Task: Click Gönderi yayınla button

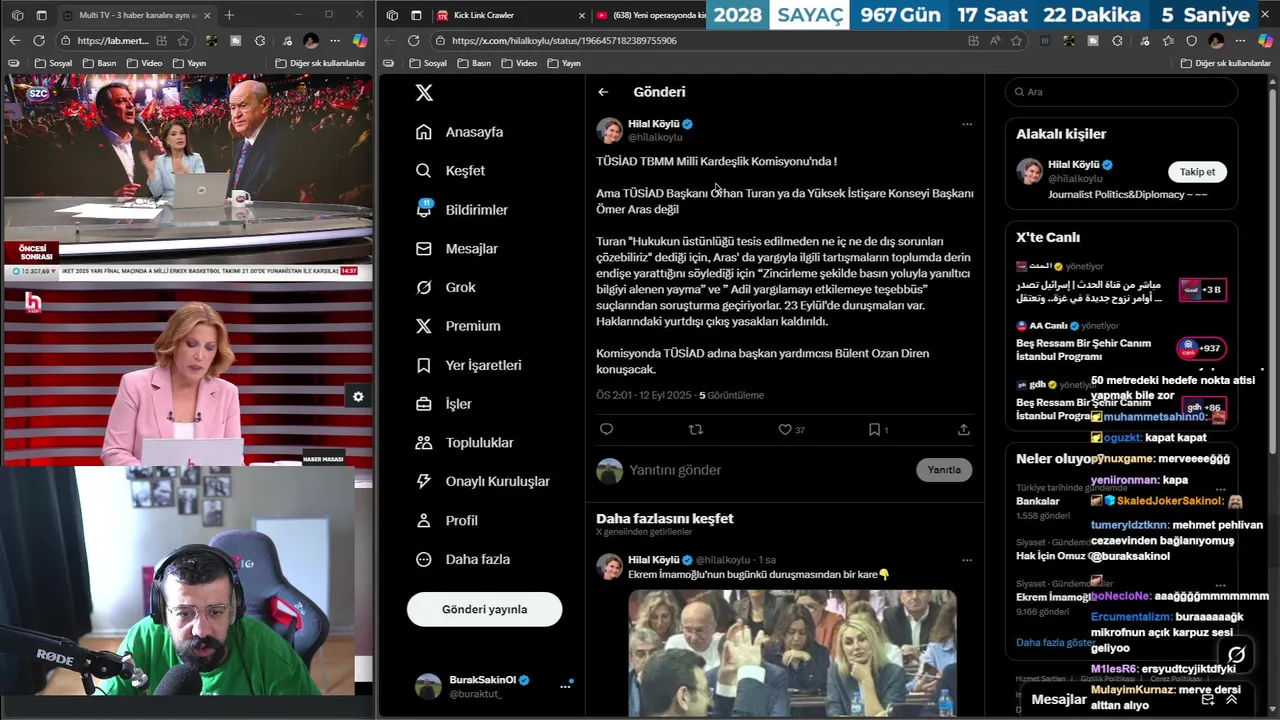Action: pos(484,609)
